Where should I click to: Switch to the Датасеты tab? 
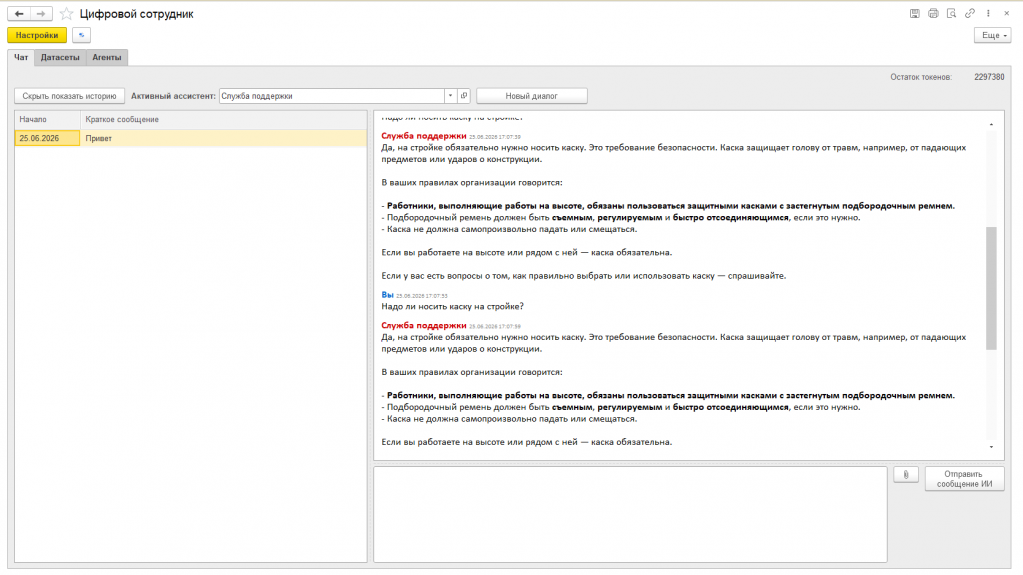(60, 57)
